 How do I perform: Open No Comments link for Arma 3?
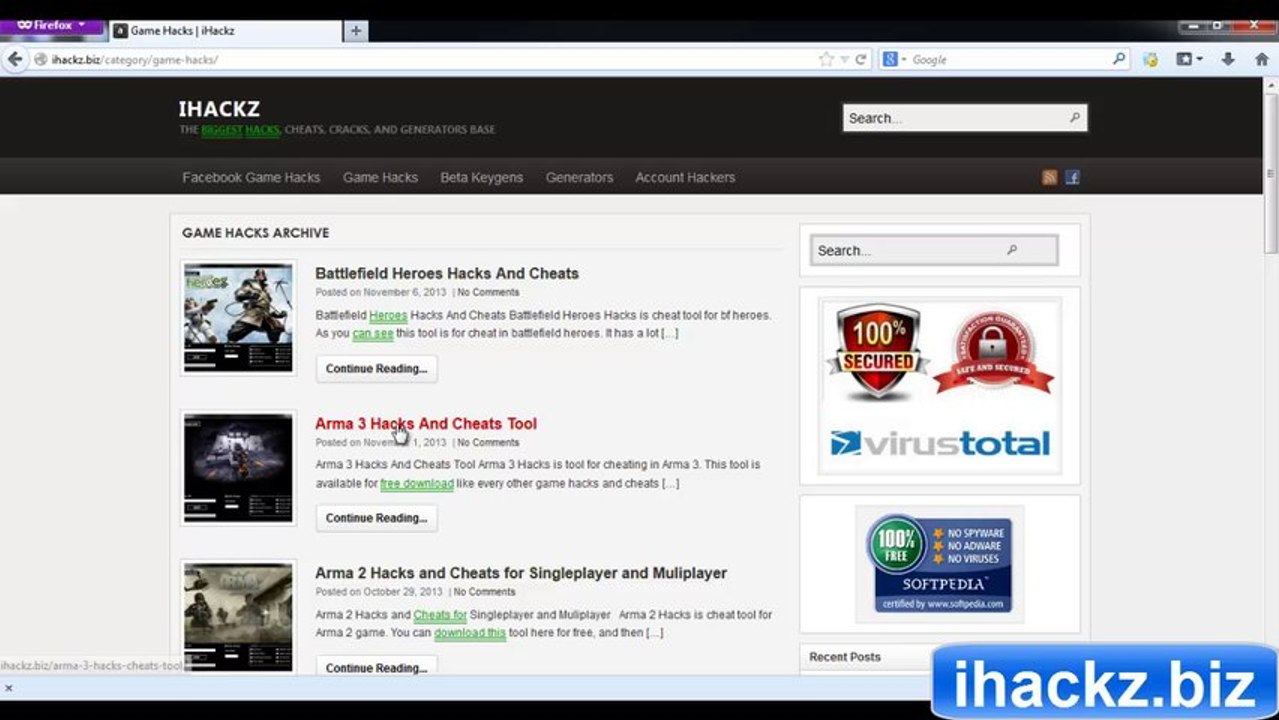point(488,442)
